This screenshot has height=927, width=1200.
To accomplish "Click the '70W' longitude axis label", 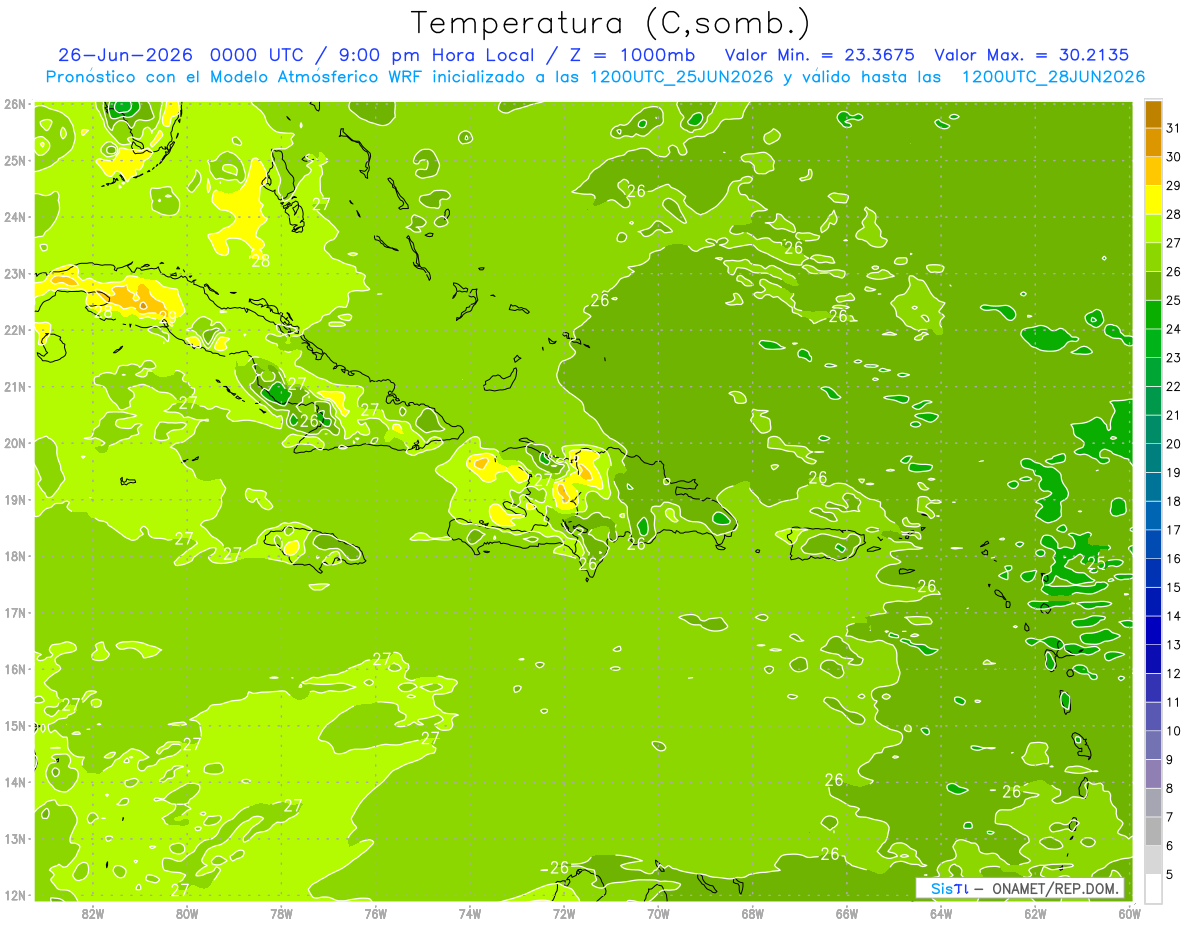I will tap(658, 913).
